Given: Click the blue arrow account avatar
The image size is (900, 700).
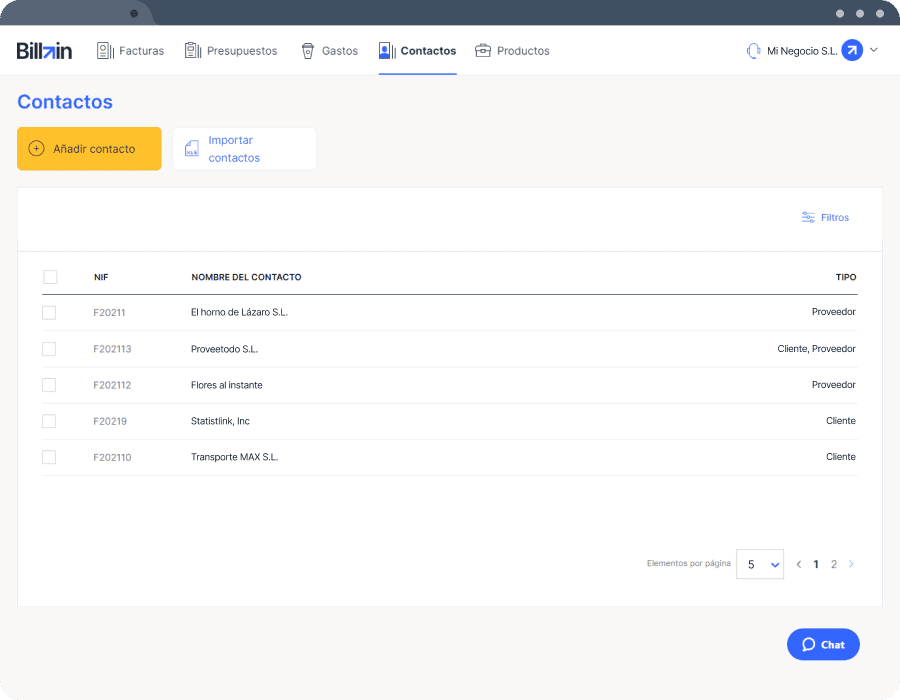Looking at the screenshot, I should pyautogui.click(x=852, y=50).
